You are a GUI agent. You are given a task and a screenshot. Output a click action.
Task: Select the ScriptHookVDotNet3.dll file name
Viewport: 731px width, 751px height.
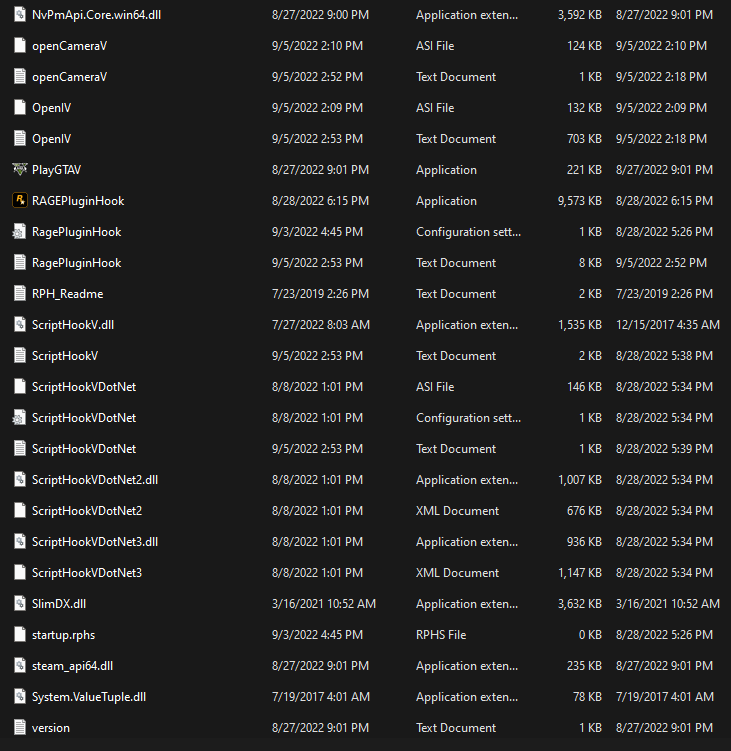click(95, 542)
